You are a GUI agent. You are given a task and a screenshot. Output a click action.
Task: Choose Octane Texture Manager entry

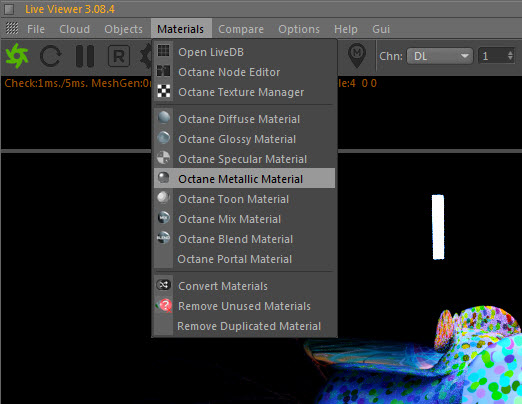[244, 92]
